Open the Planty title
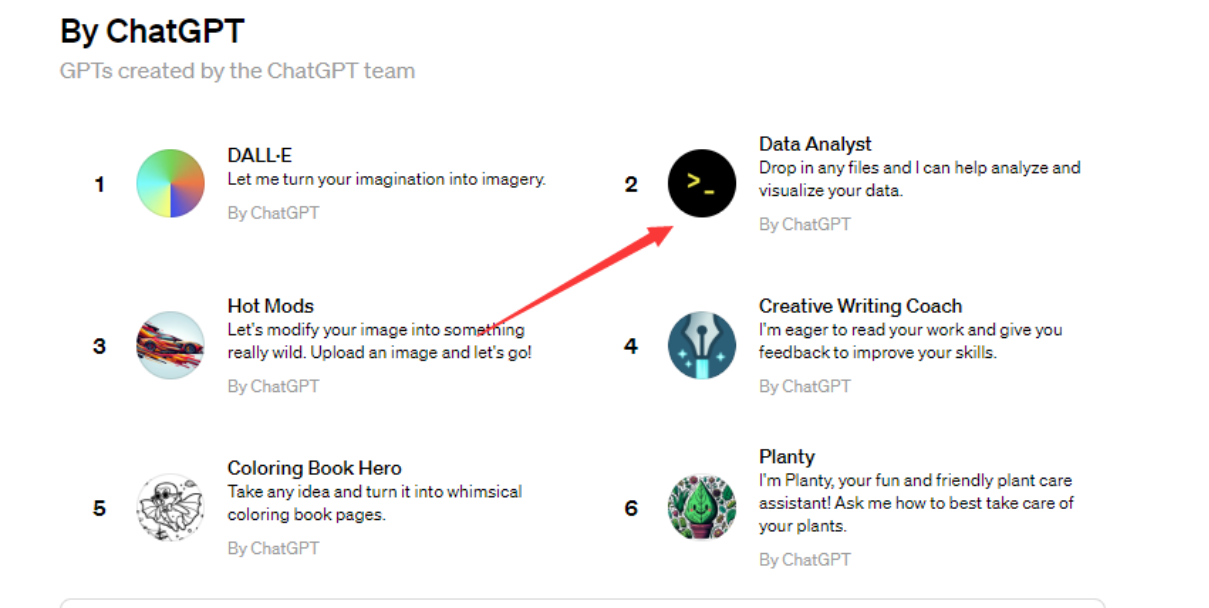The width and height of the screenshot is (1209, 608). point(787,457)
